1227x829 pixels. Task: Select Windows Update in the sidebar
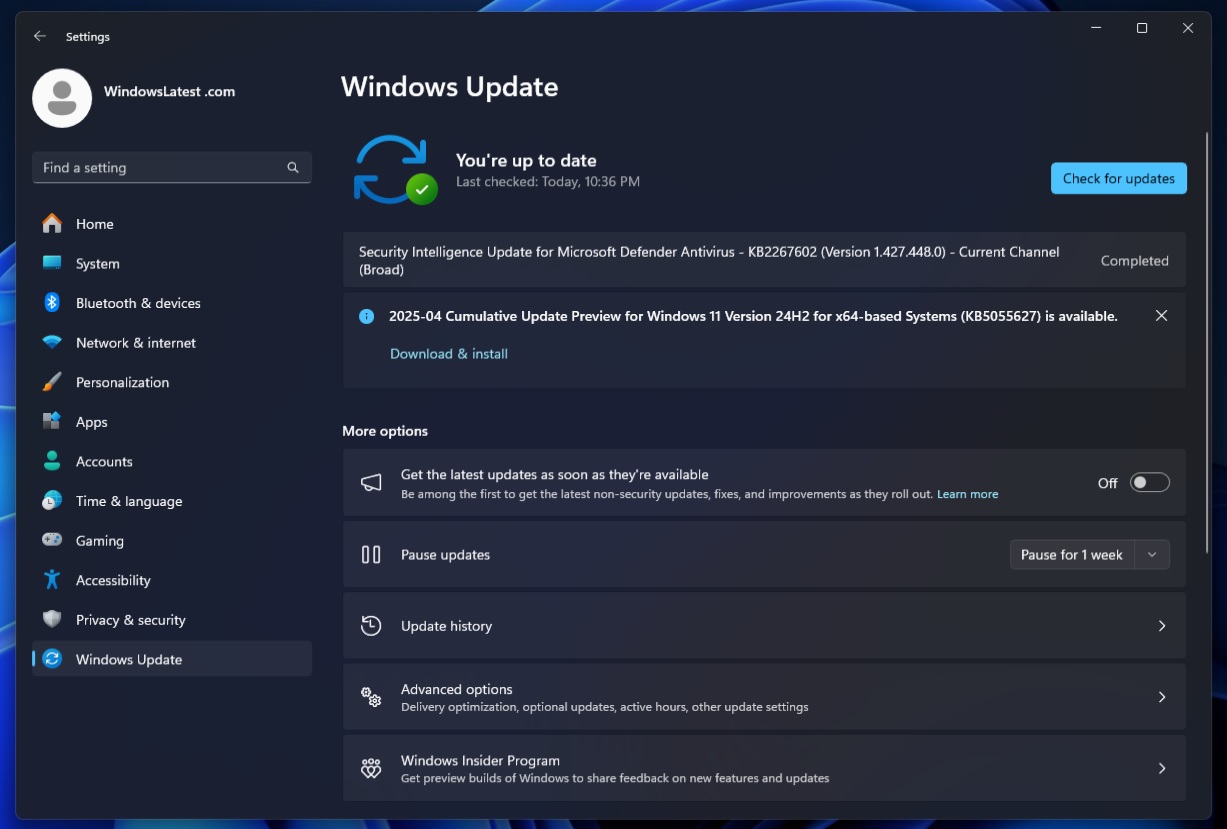pos(128,659)
